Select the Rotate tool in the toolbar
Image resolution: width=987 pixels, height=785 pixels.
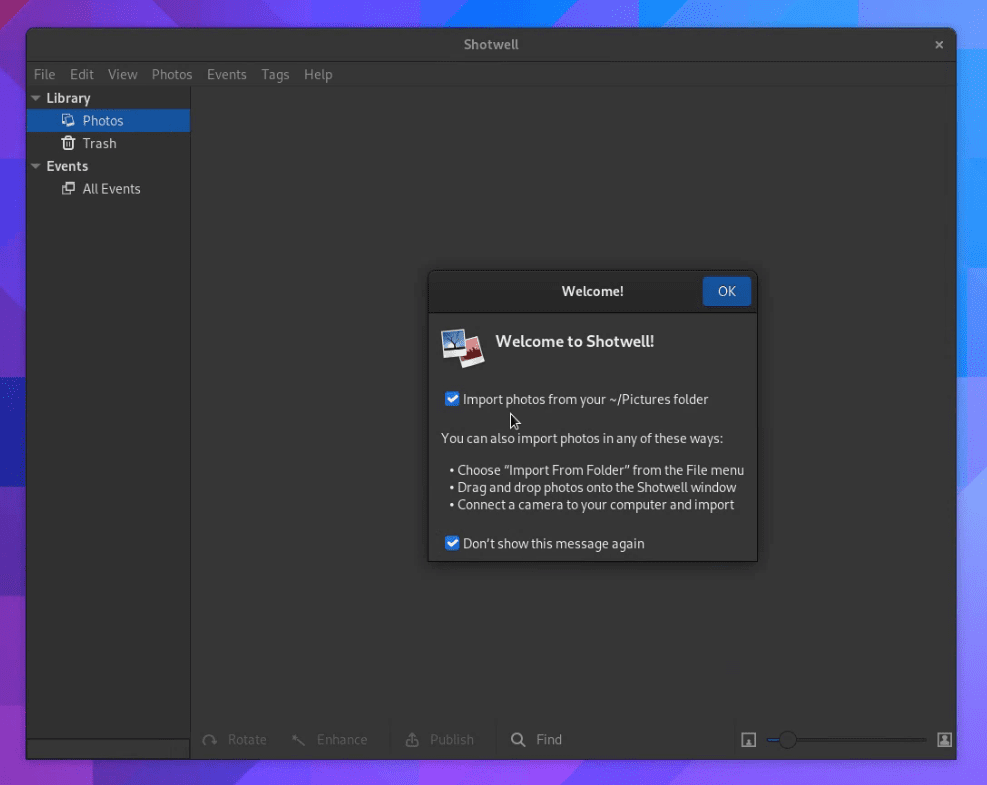pyautogui.click(x=210, y=739)
